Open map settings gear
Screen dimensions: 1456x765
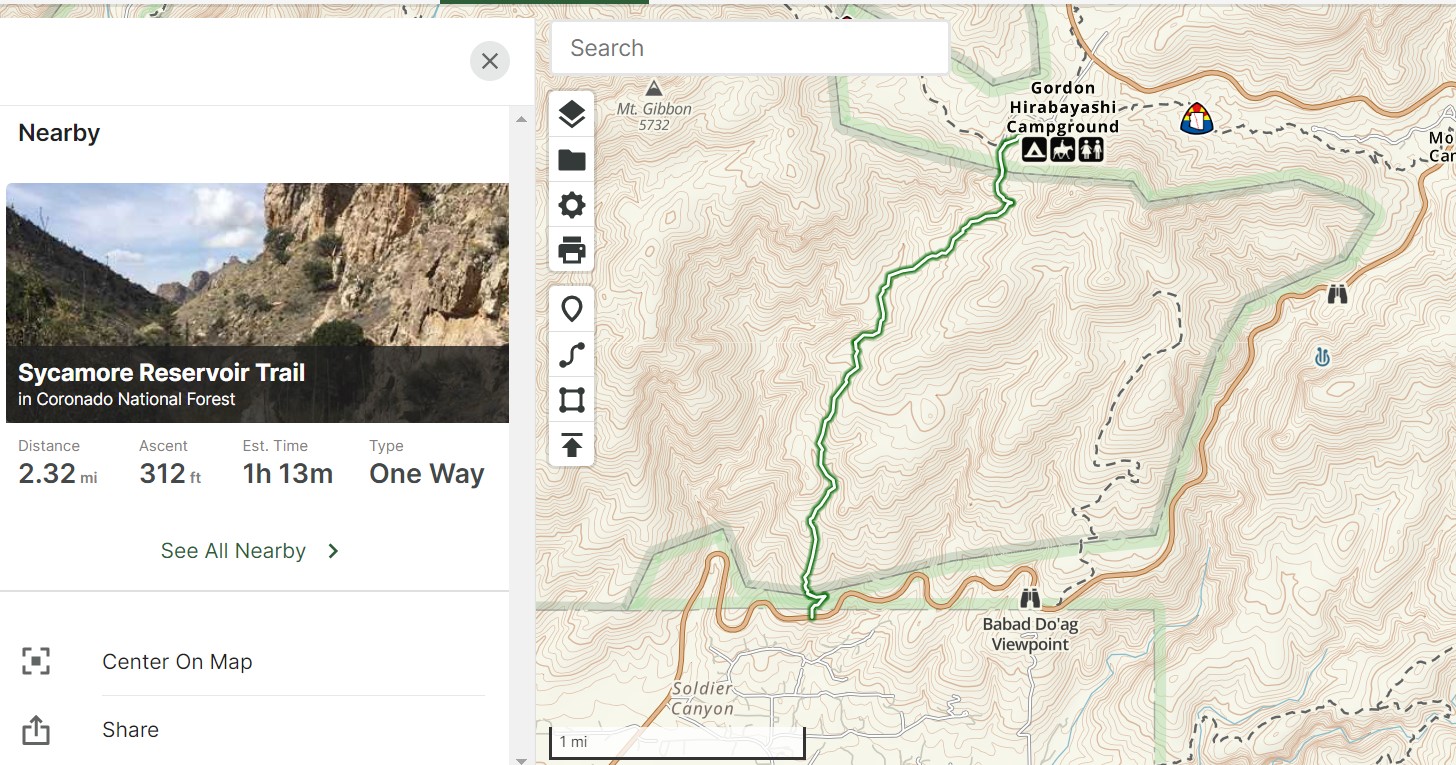click(571, 206)
